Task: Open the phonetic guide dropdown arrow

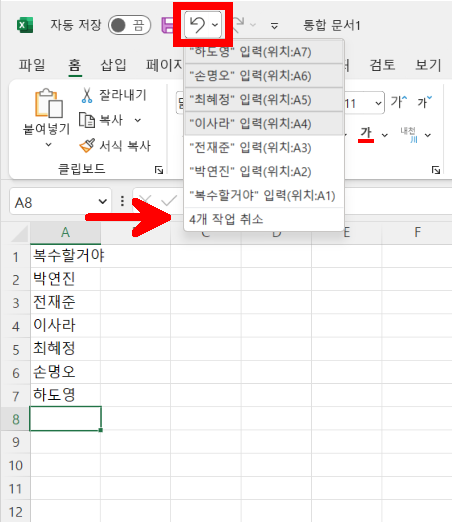Action: 428,135
